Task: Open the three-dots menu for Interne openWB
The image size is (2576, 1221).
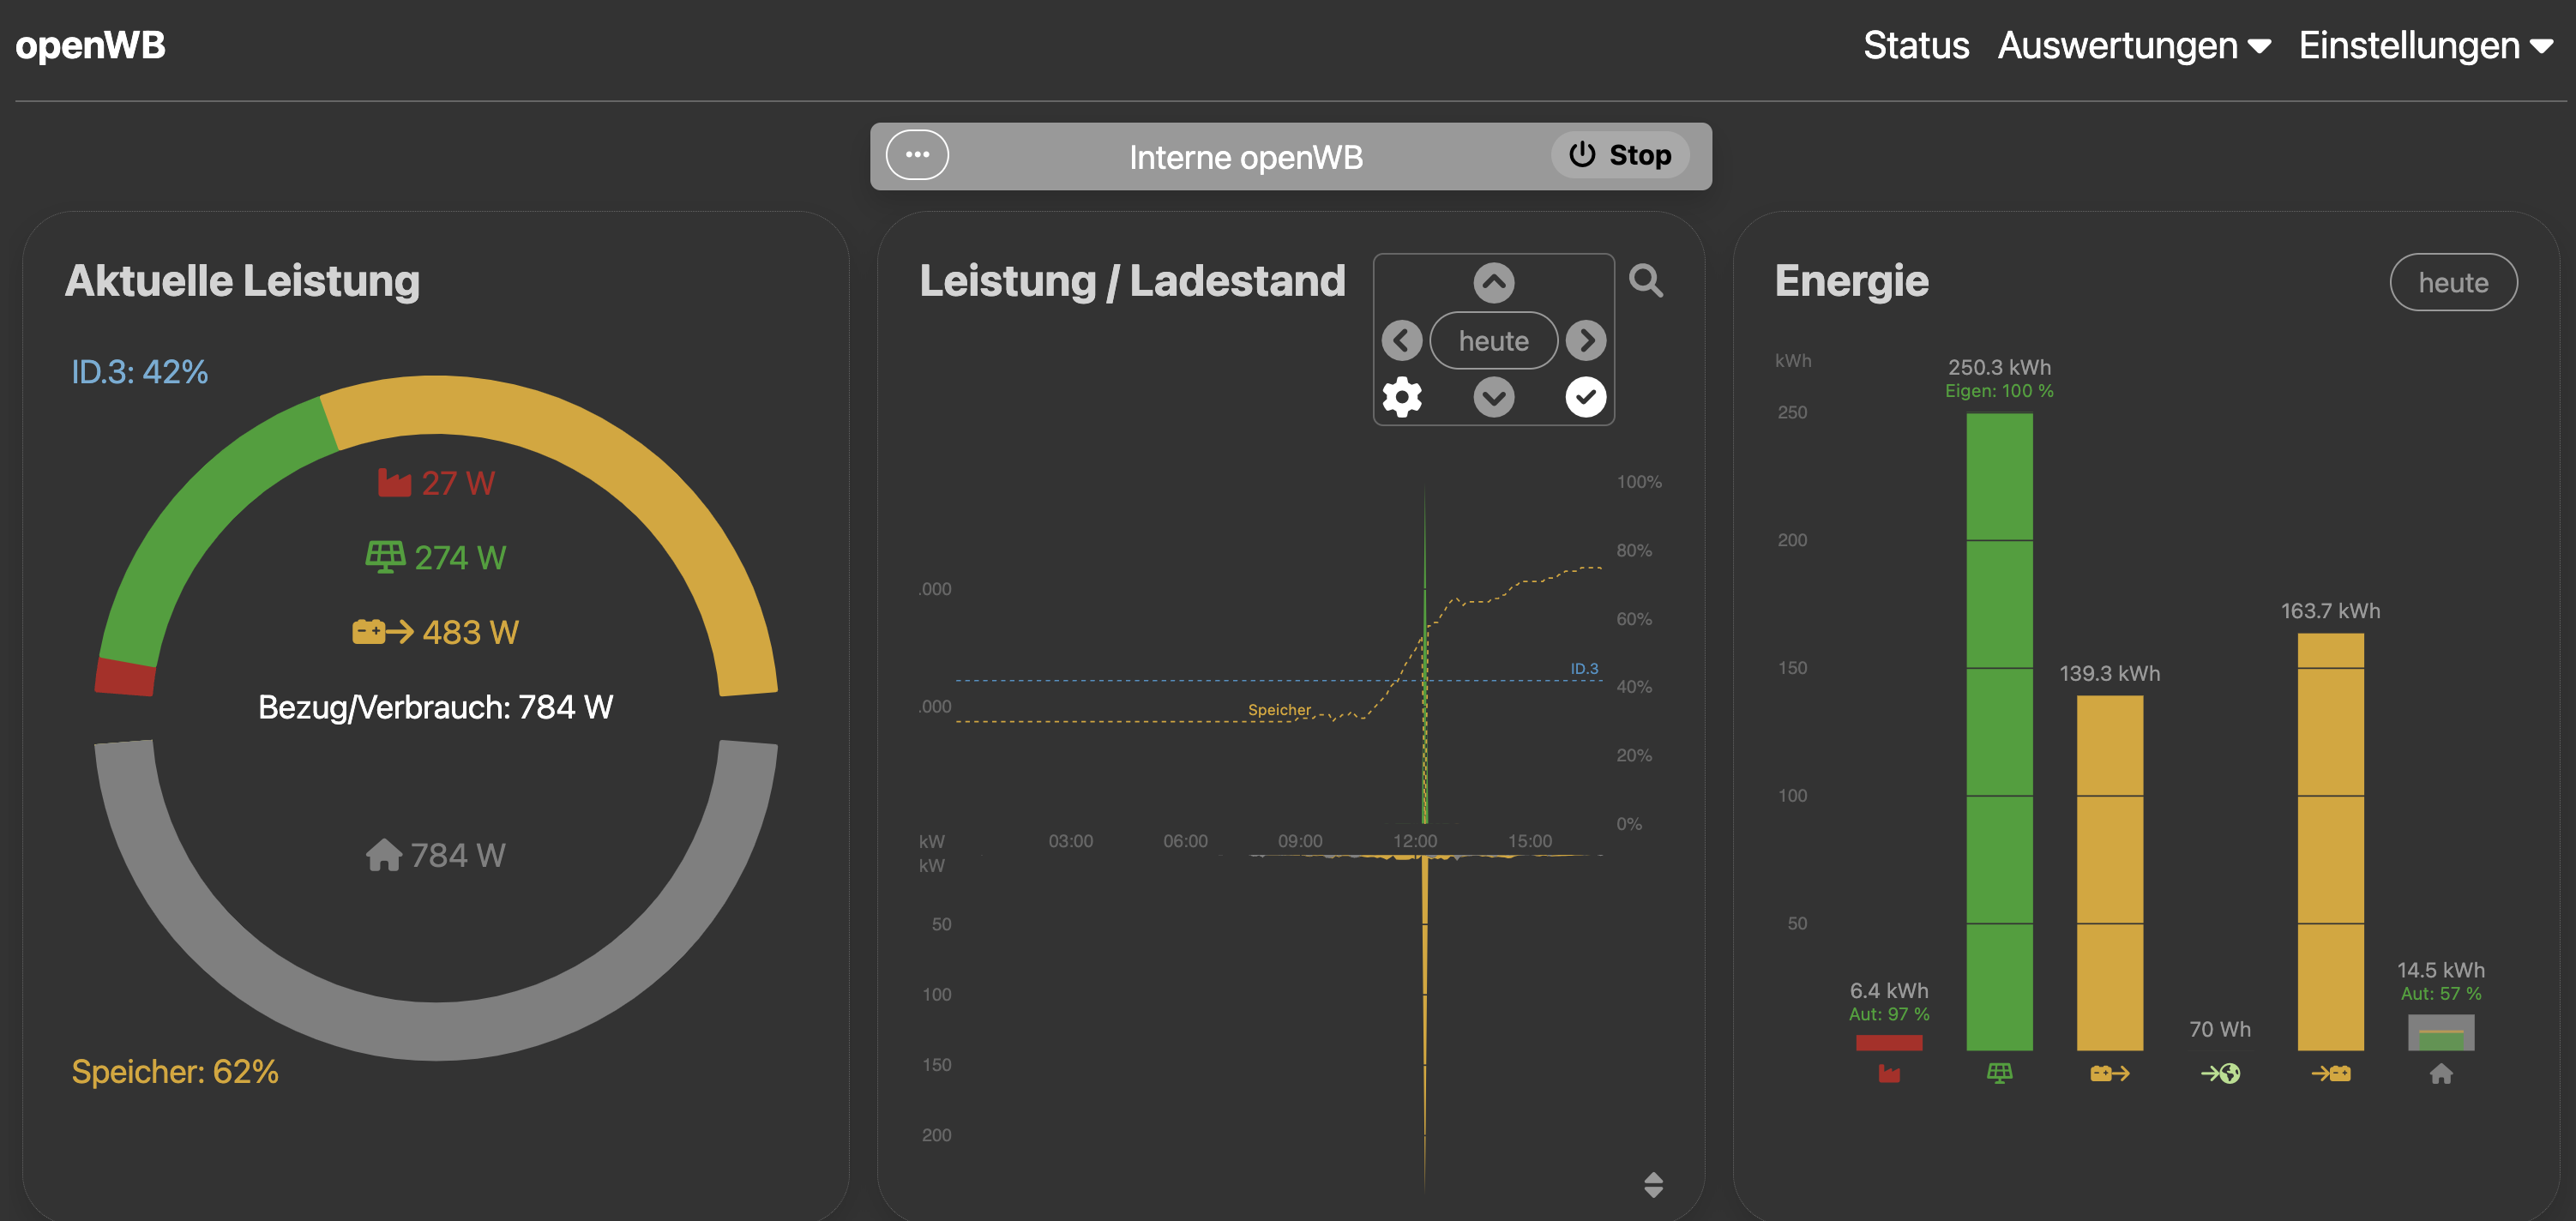Action: (x=917, y=155)
